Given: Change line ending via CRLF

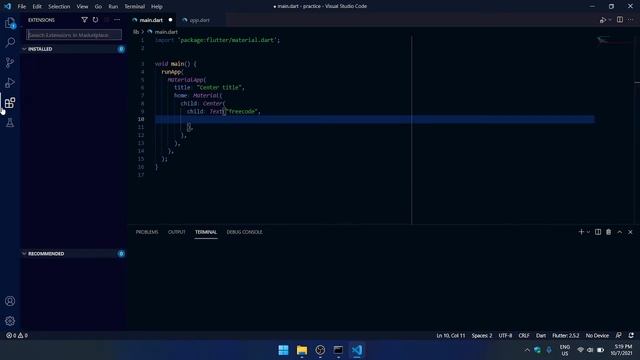Looking at the screenshot, I should coord(524,335).
